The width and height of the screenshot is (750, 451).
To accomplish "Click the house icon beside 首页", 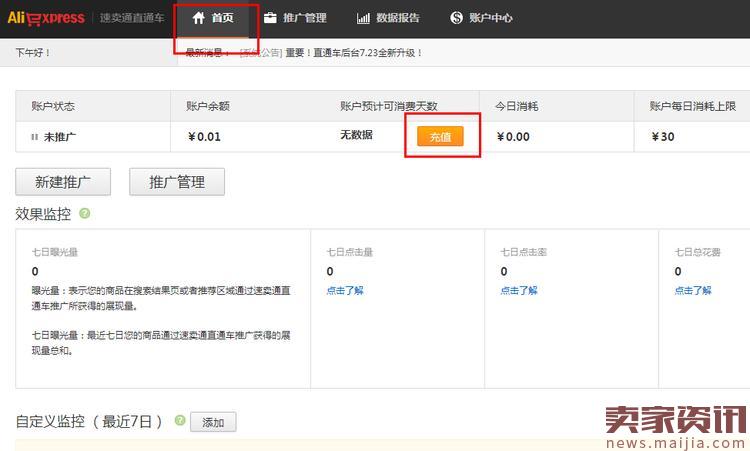I will point(199,18).
